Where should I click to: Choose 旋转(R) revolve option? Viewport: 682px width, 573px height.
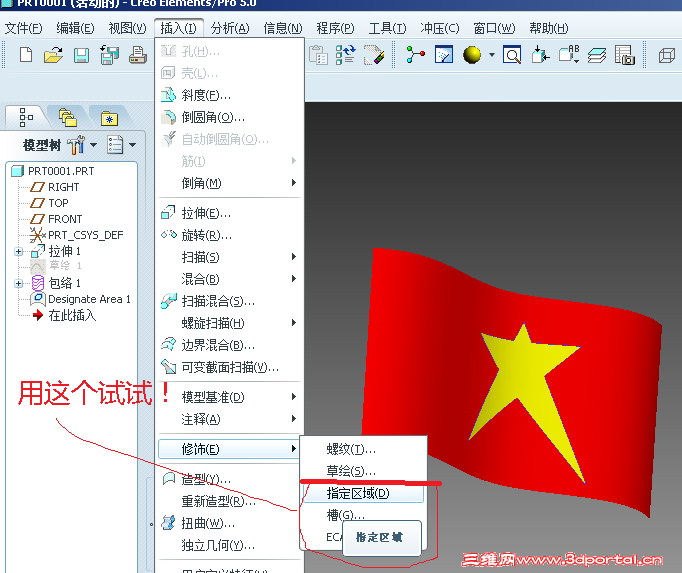click(x=230, y=235)
